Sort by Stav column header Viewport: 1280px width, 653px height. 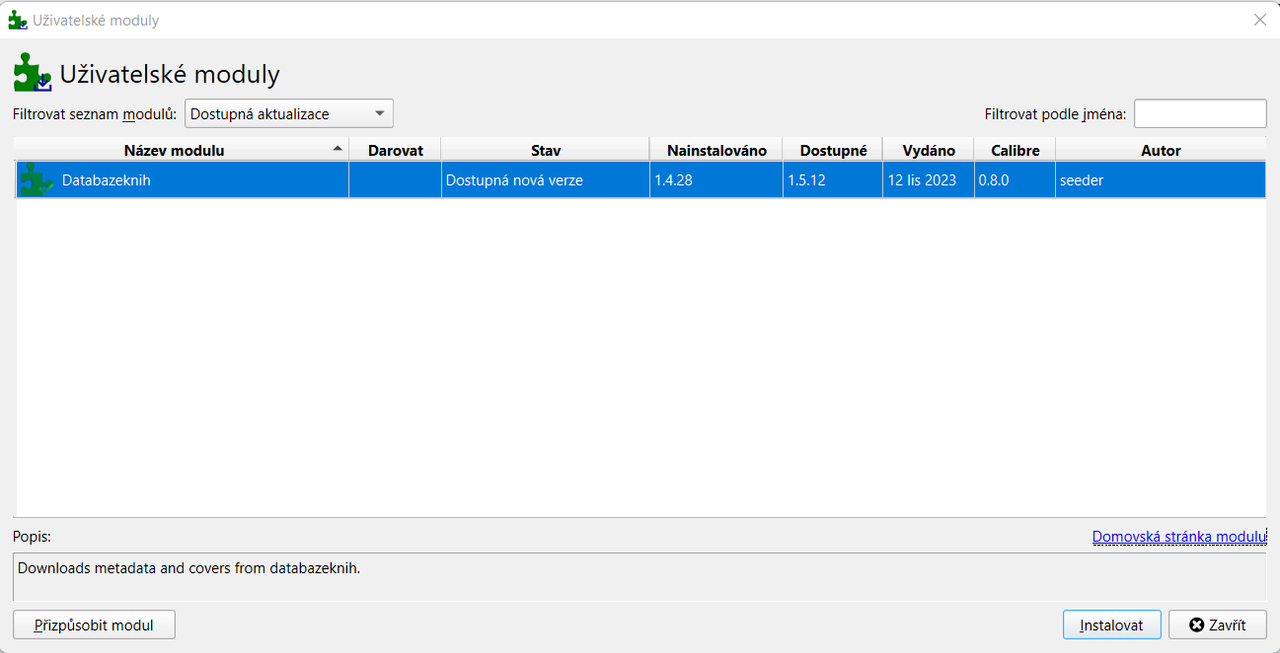coord(545,150)
